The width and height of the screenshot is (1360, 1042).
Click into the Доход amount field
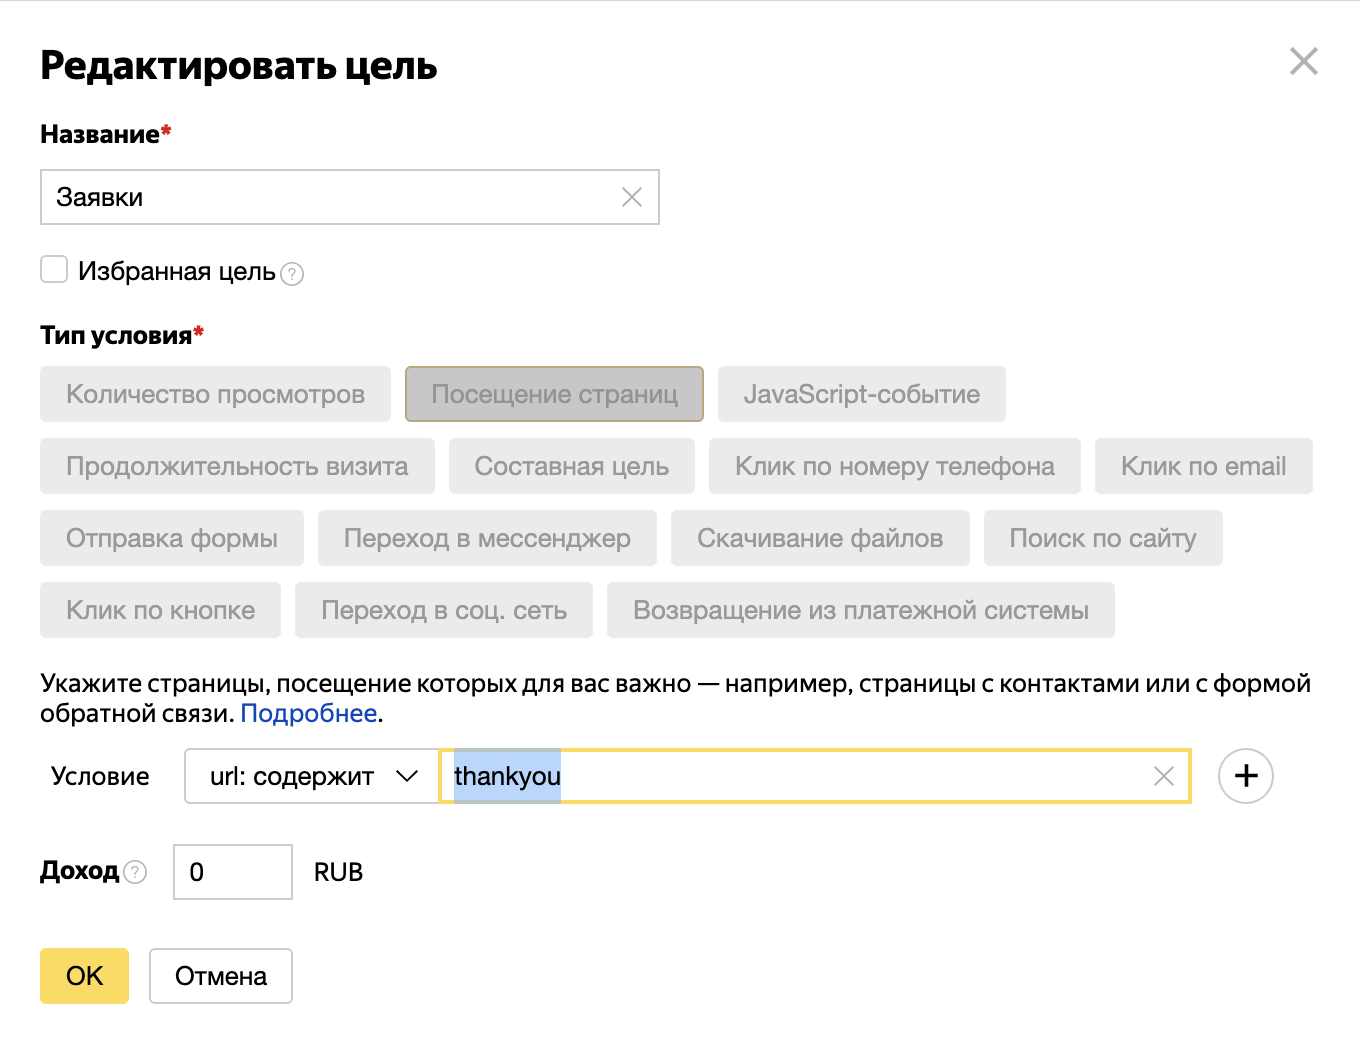(232, 872)
